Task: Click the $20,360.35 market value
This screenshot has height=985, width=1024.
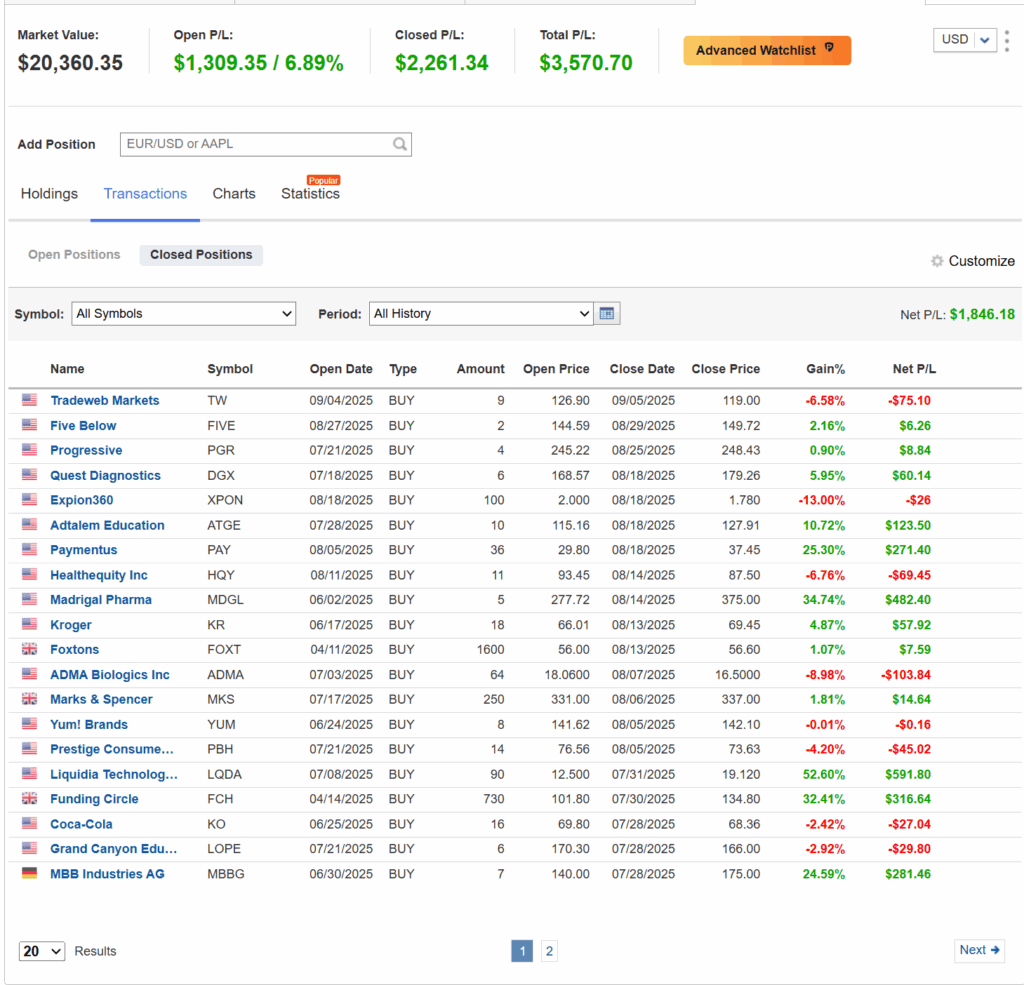Action: click(x=70, y=63)
